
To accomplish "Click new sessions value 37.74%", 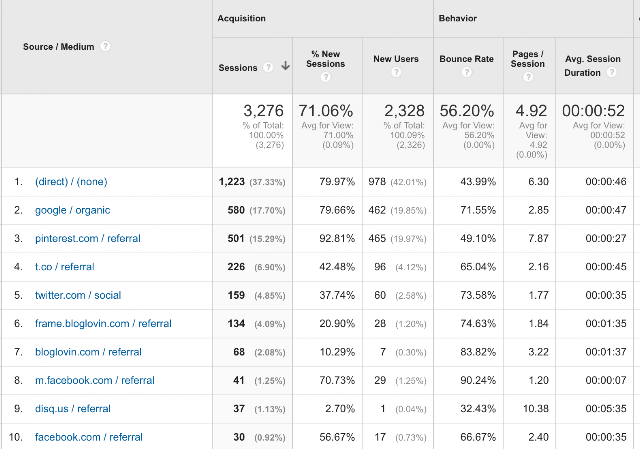I will coord(337,295).
